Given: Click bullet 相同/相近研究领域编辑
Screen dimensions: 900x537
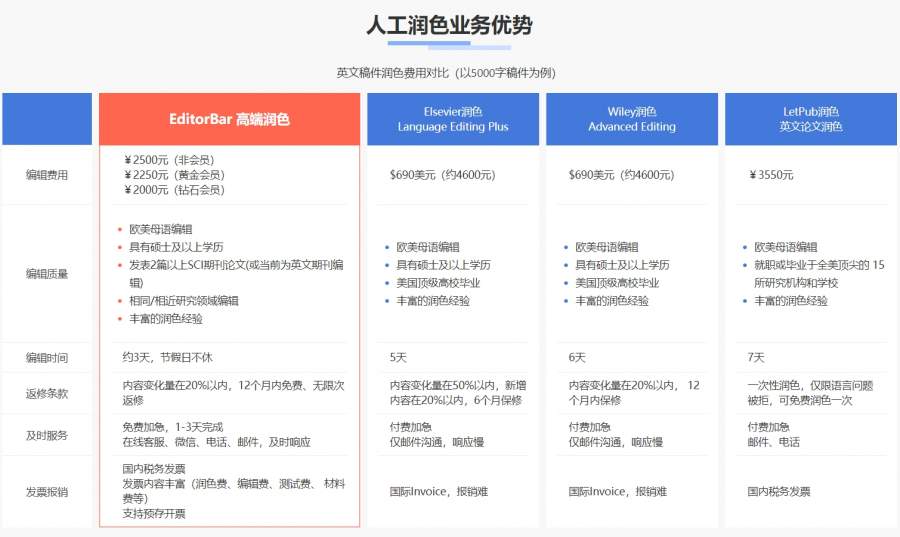Looking at the screenshot, I should pyautogui.click(x=184, y=301).
